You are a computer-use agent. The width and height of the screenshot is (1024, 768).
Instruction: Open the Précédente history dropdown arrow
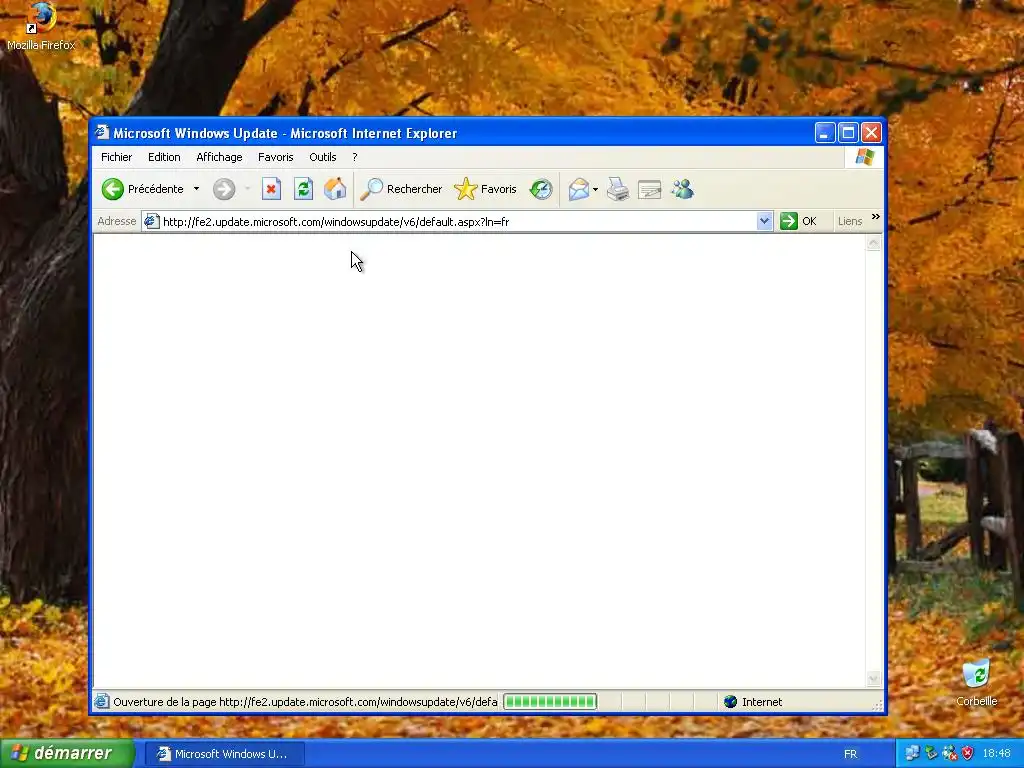(x=196, y=189)
